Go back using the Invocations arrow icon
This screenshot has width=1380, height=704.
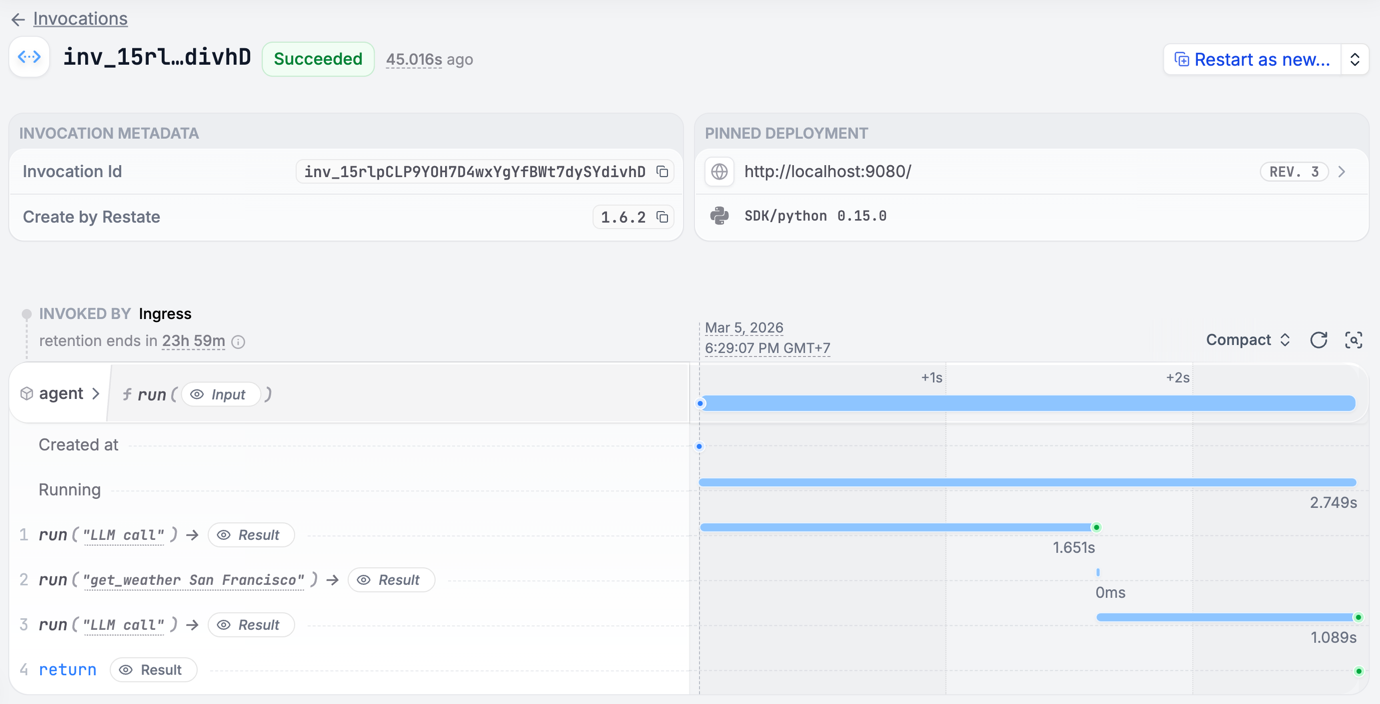click(x=18, y=19)
